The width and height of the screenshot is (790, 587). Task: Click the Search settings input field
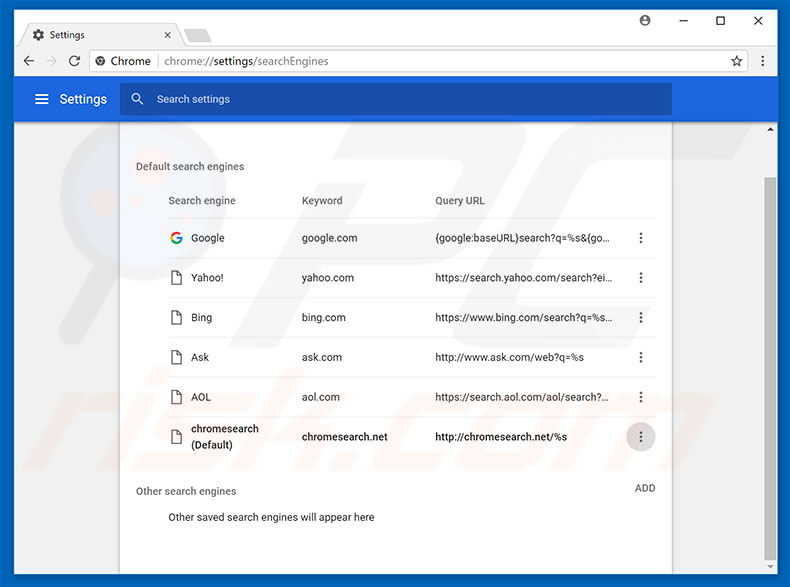(x=400, y=99)
